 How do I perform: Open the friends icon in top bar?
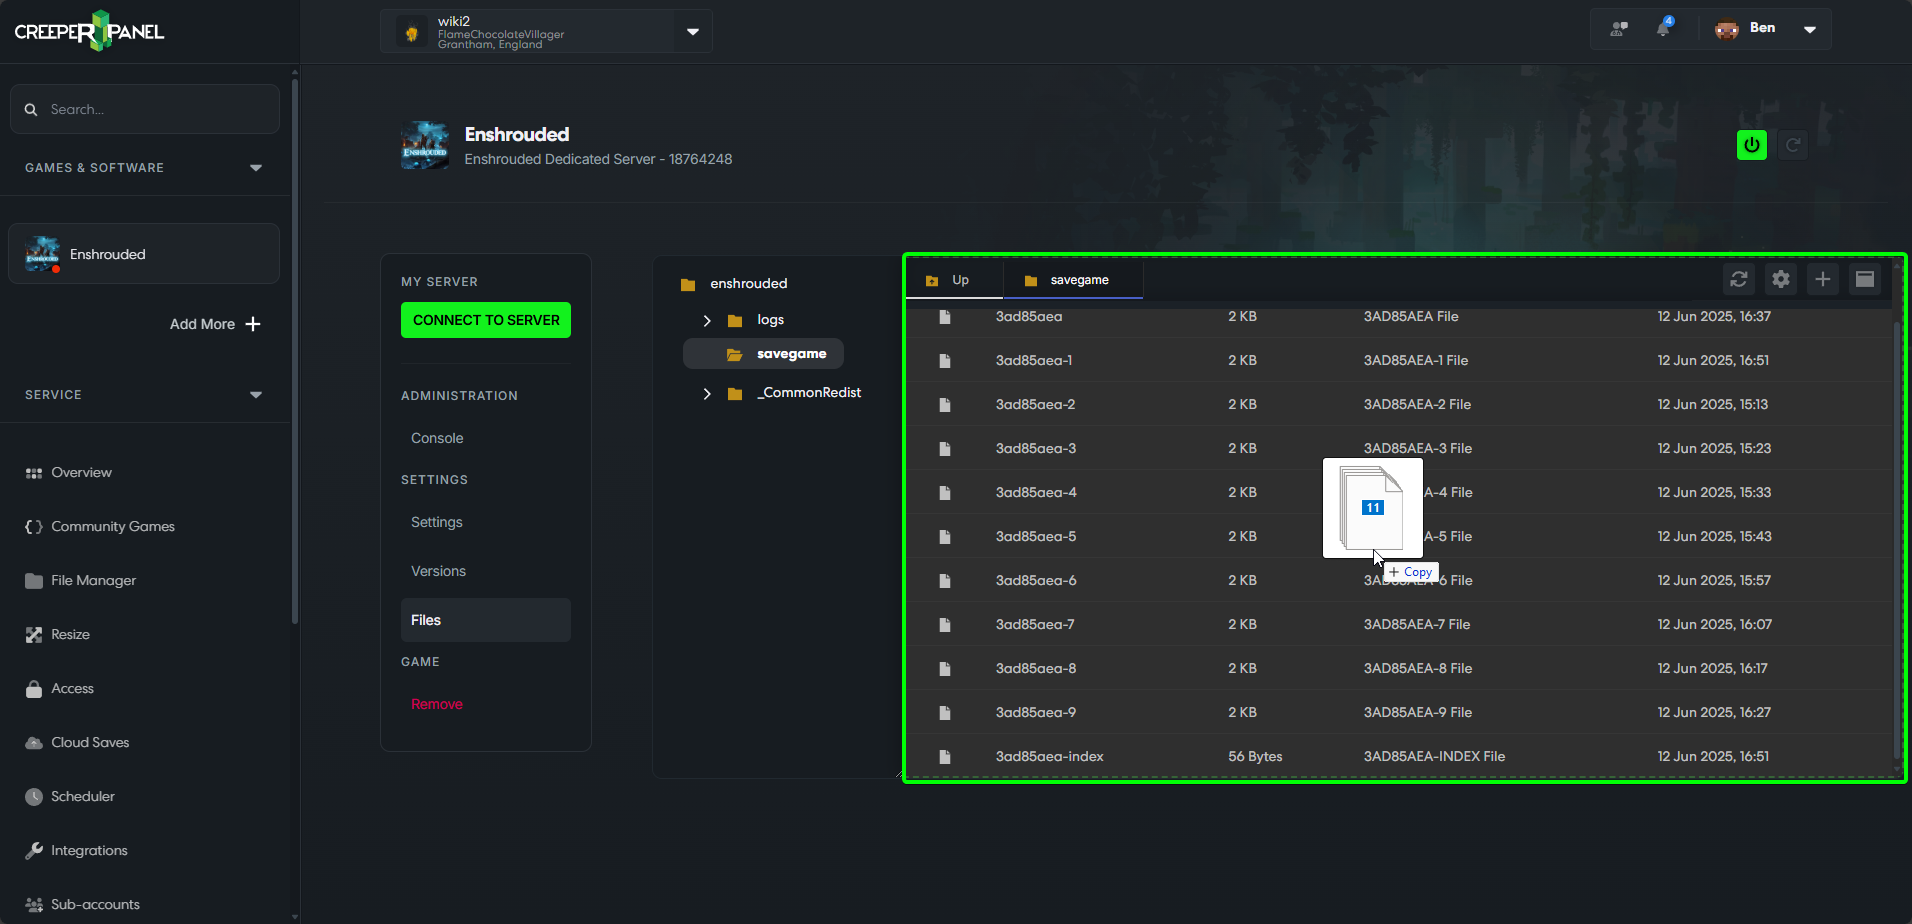[x=1619, y=29]
